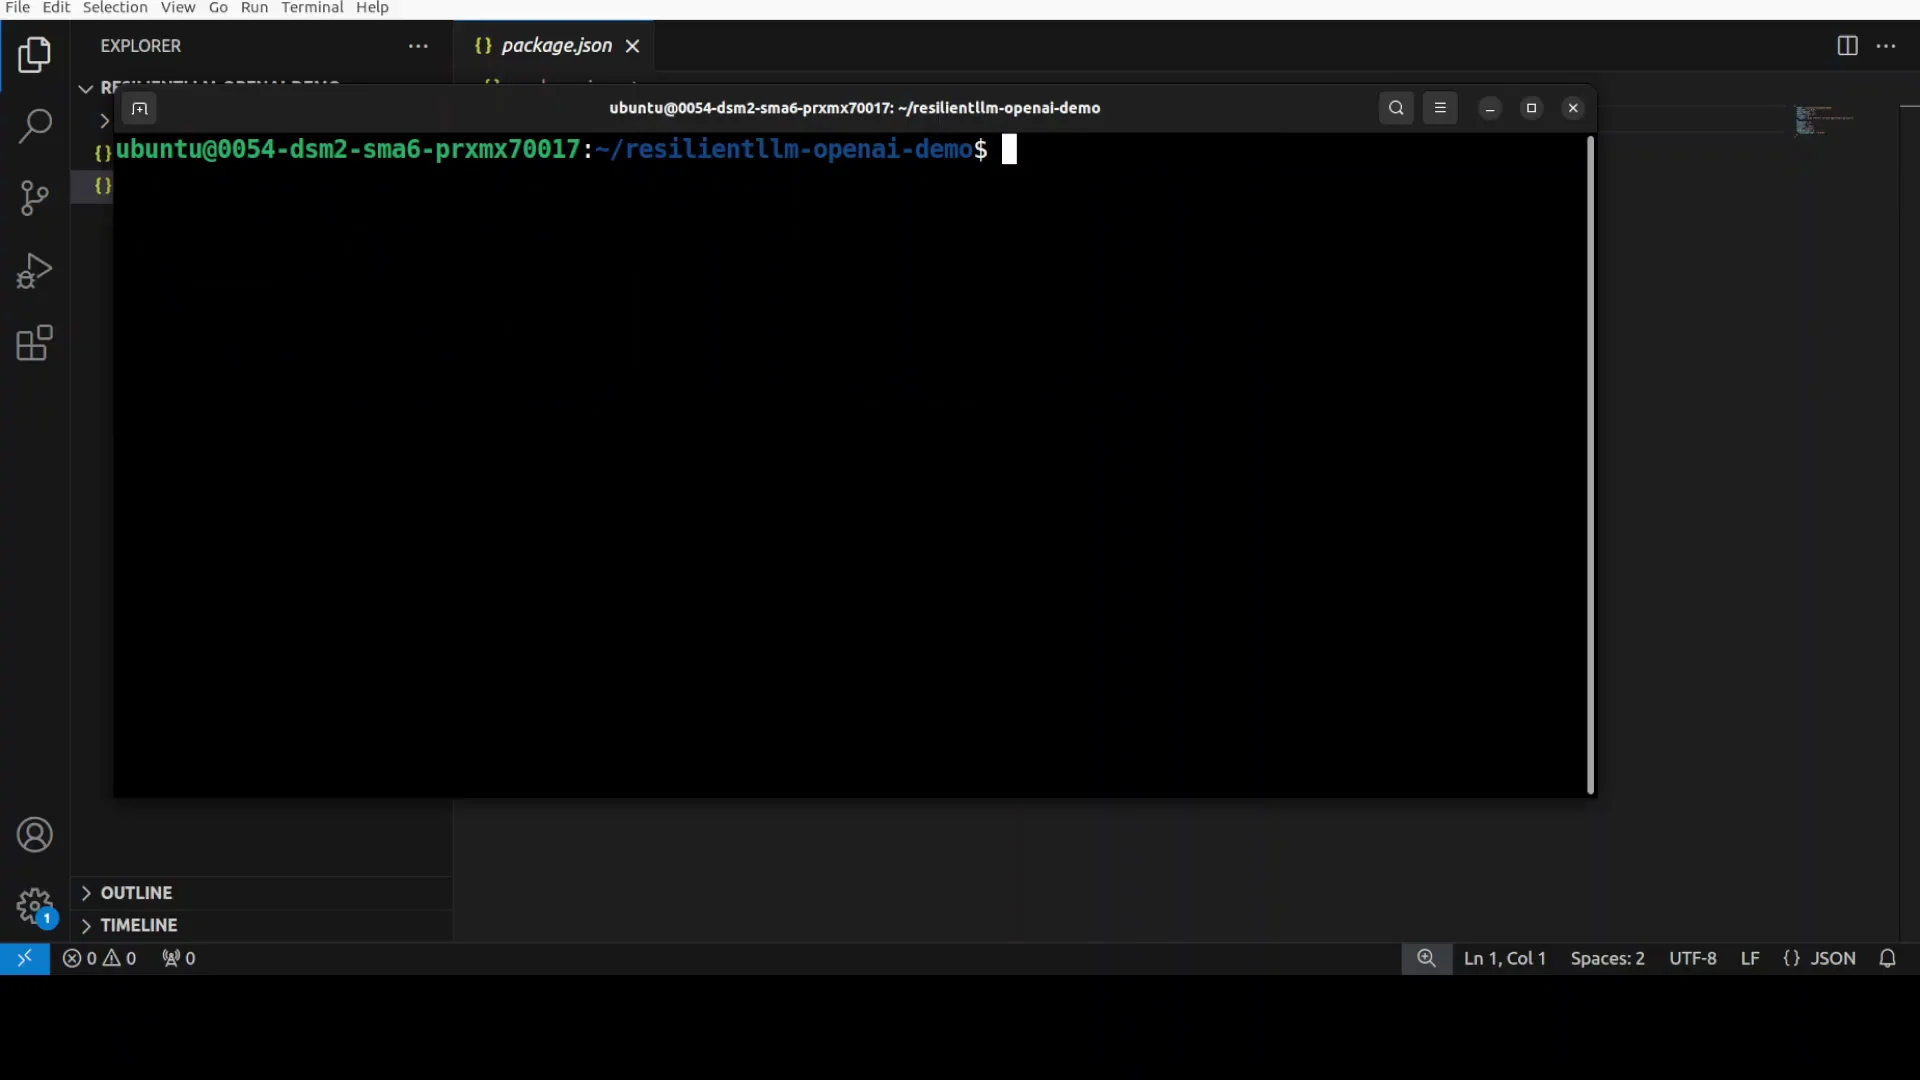Open notifications bell in status bar

point(1887,958)
